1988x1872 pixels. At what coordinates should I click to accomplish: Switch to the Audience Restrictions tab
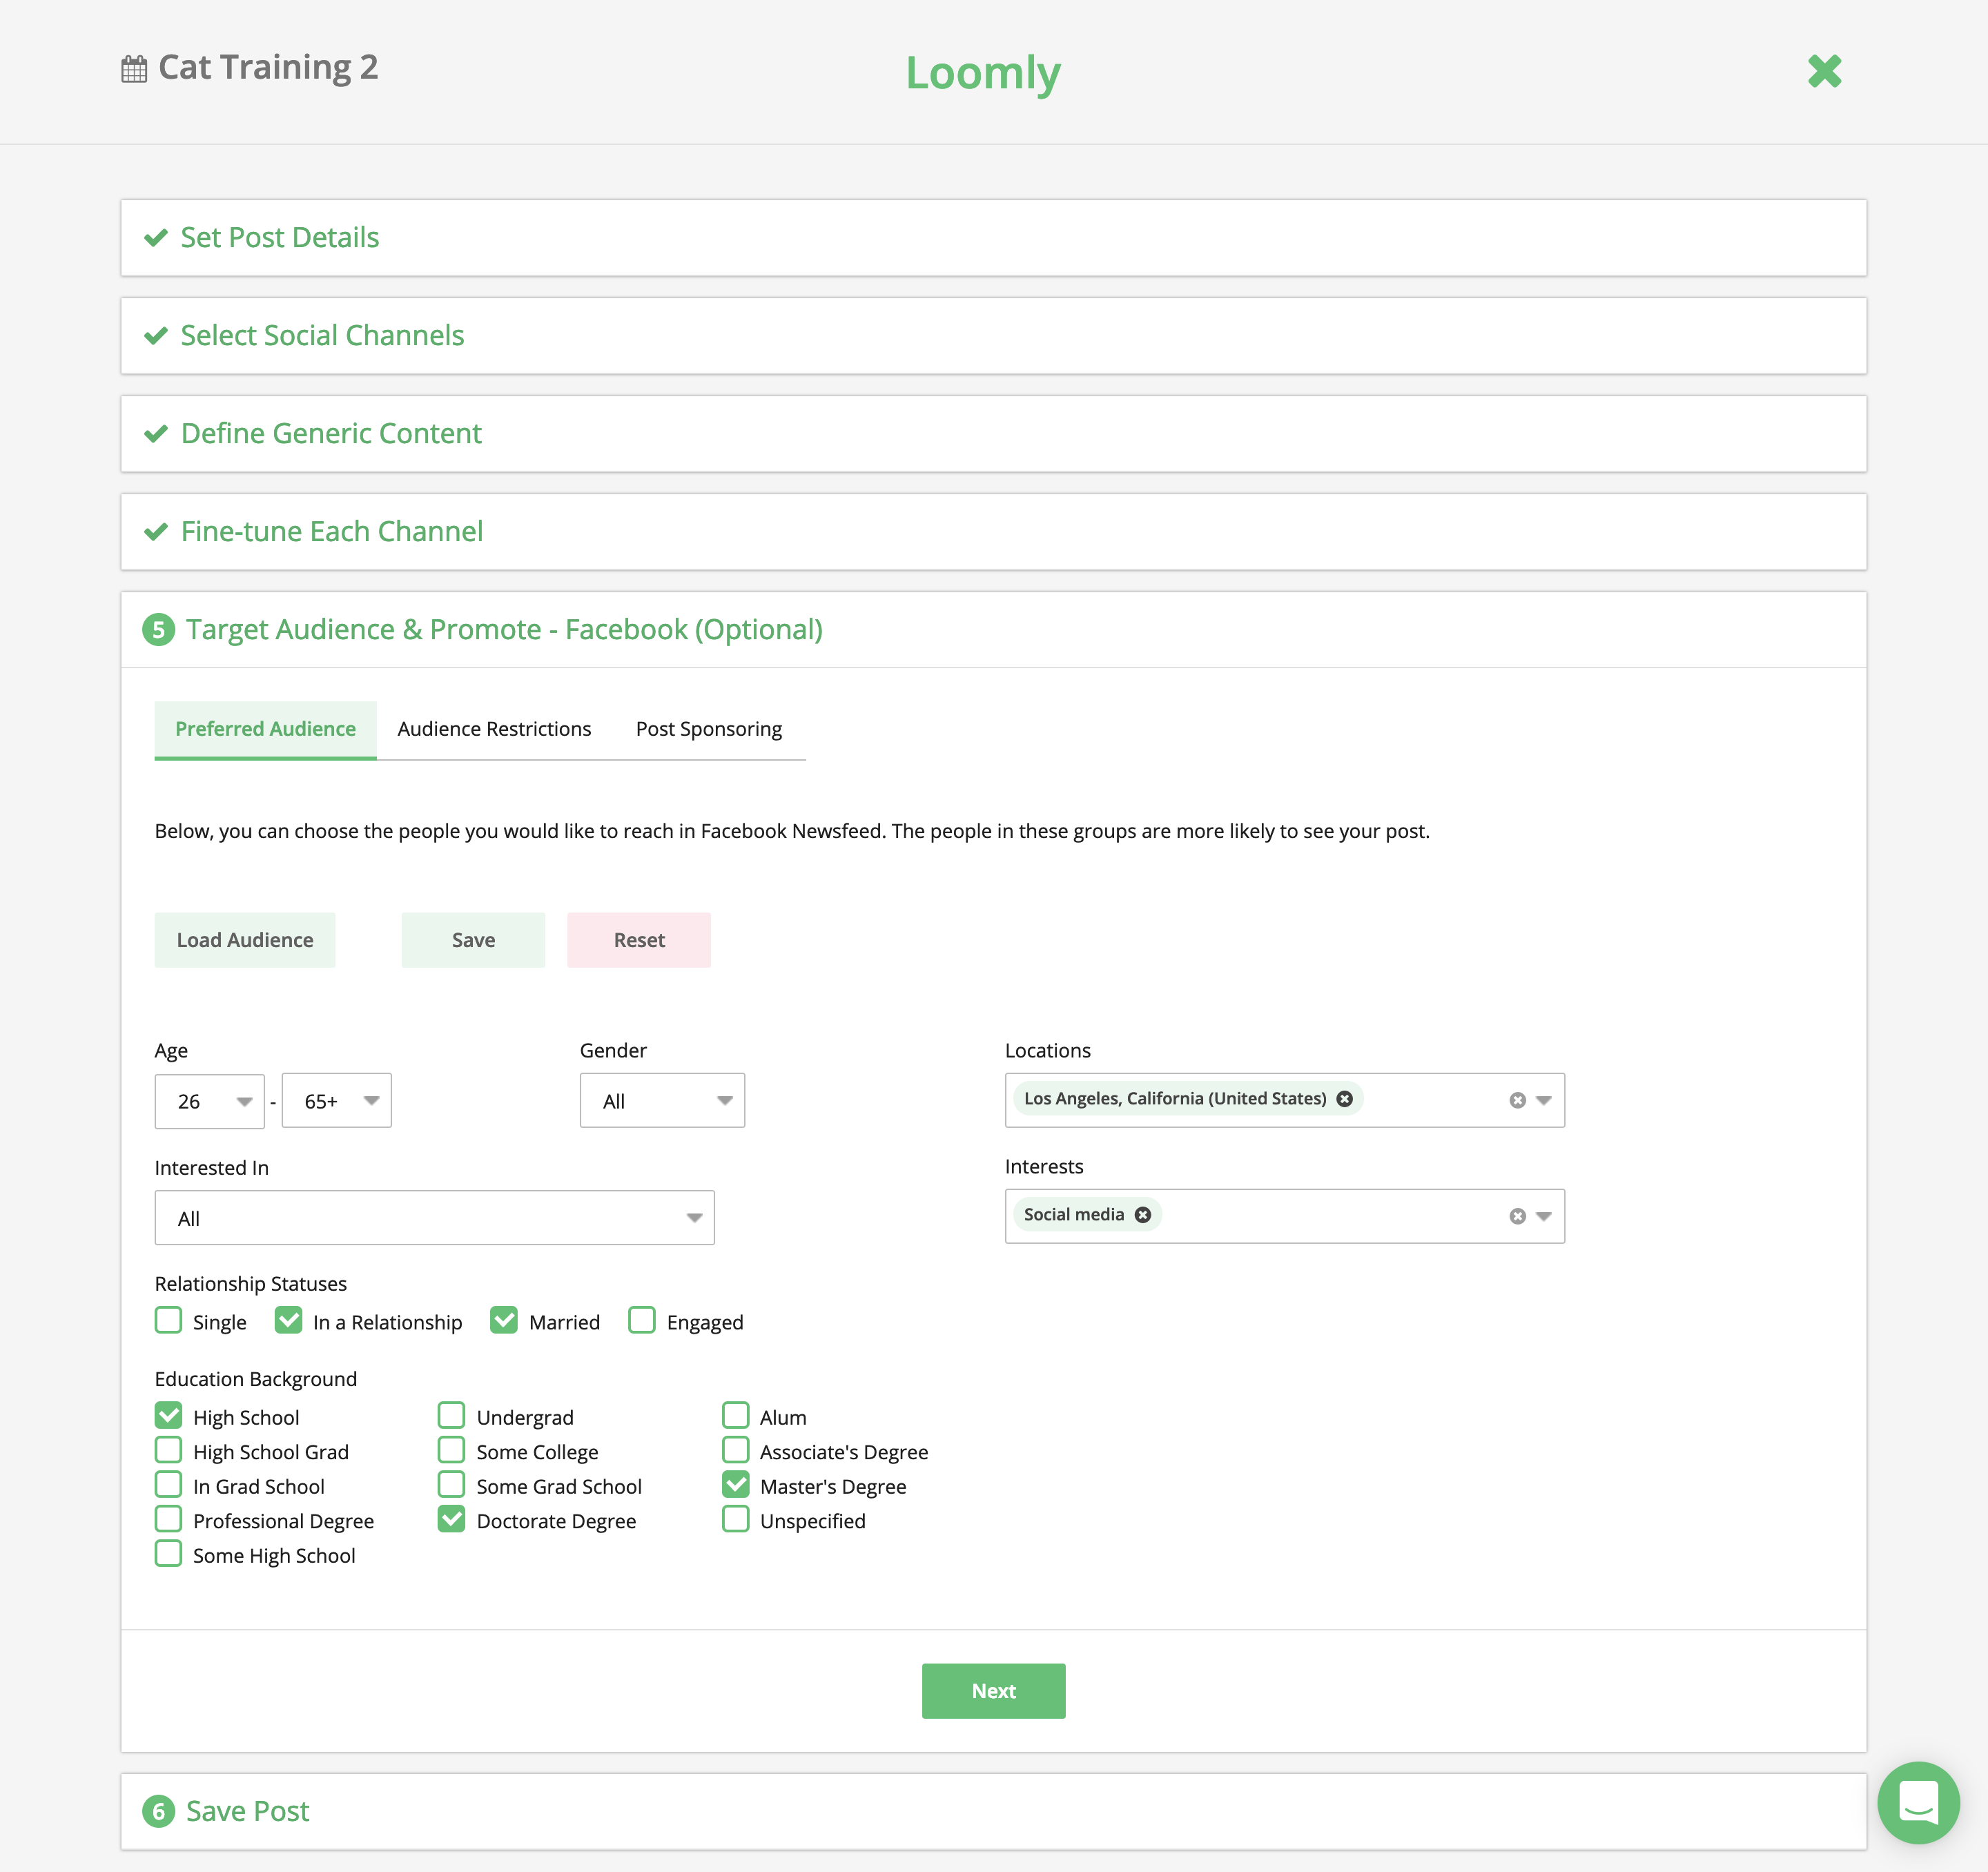[x=494, y=729]
